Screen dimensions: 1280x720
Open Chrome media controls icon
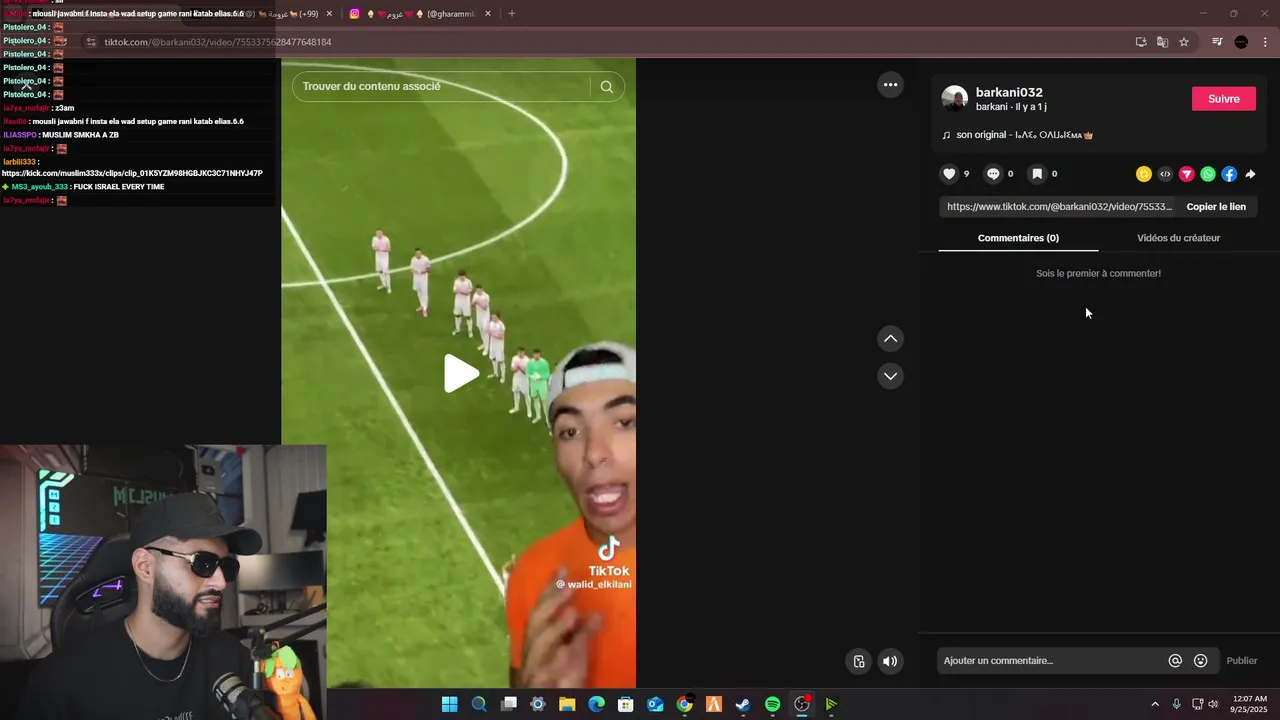(x=1217, y=42)
